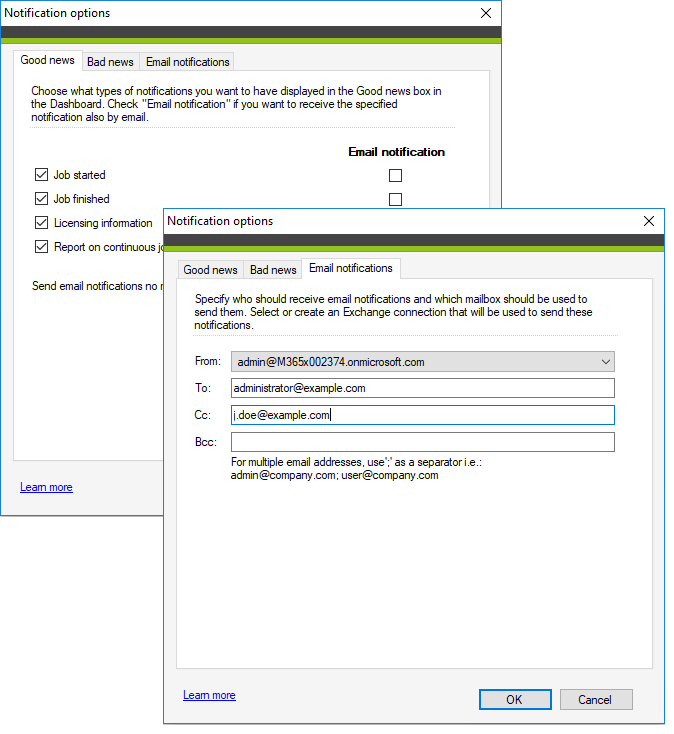Switch to Good news tab in front dialog
The width and height of the screenshot is (674, 734).
tap(210, 270)
